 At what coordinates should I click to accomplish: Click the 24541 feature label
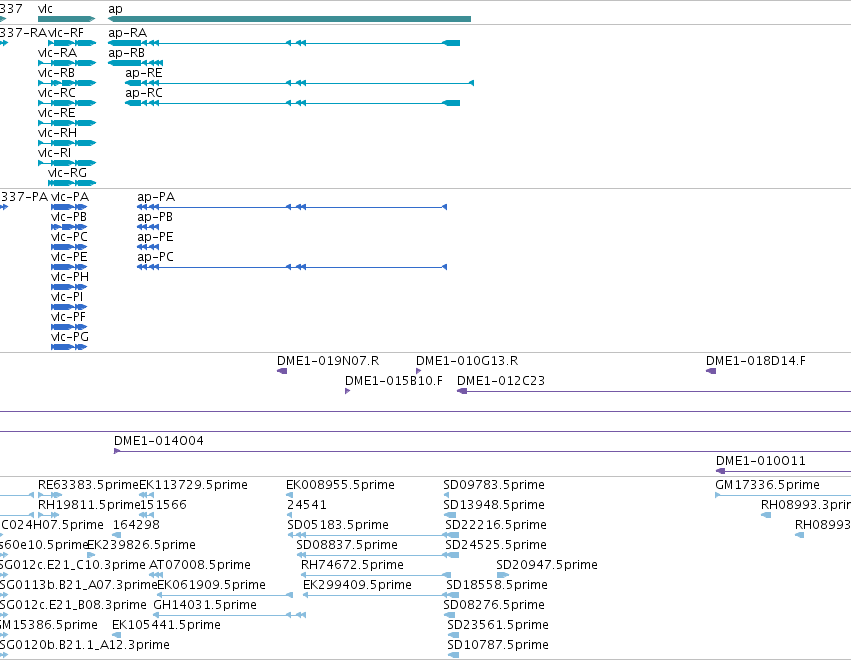click(x=307, y=505)
